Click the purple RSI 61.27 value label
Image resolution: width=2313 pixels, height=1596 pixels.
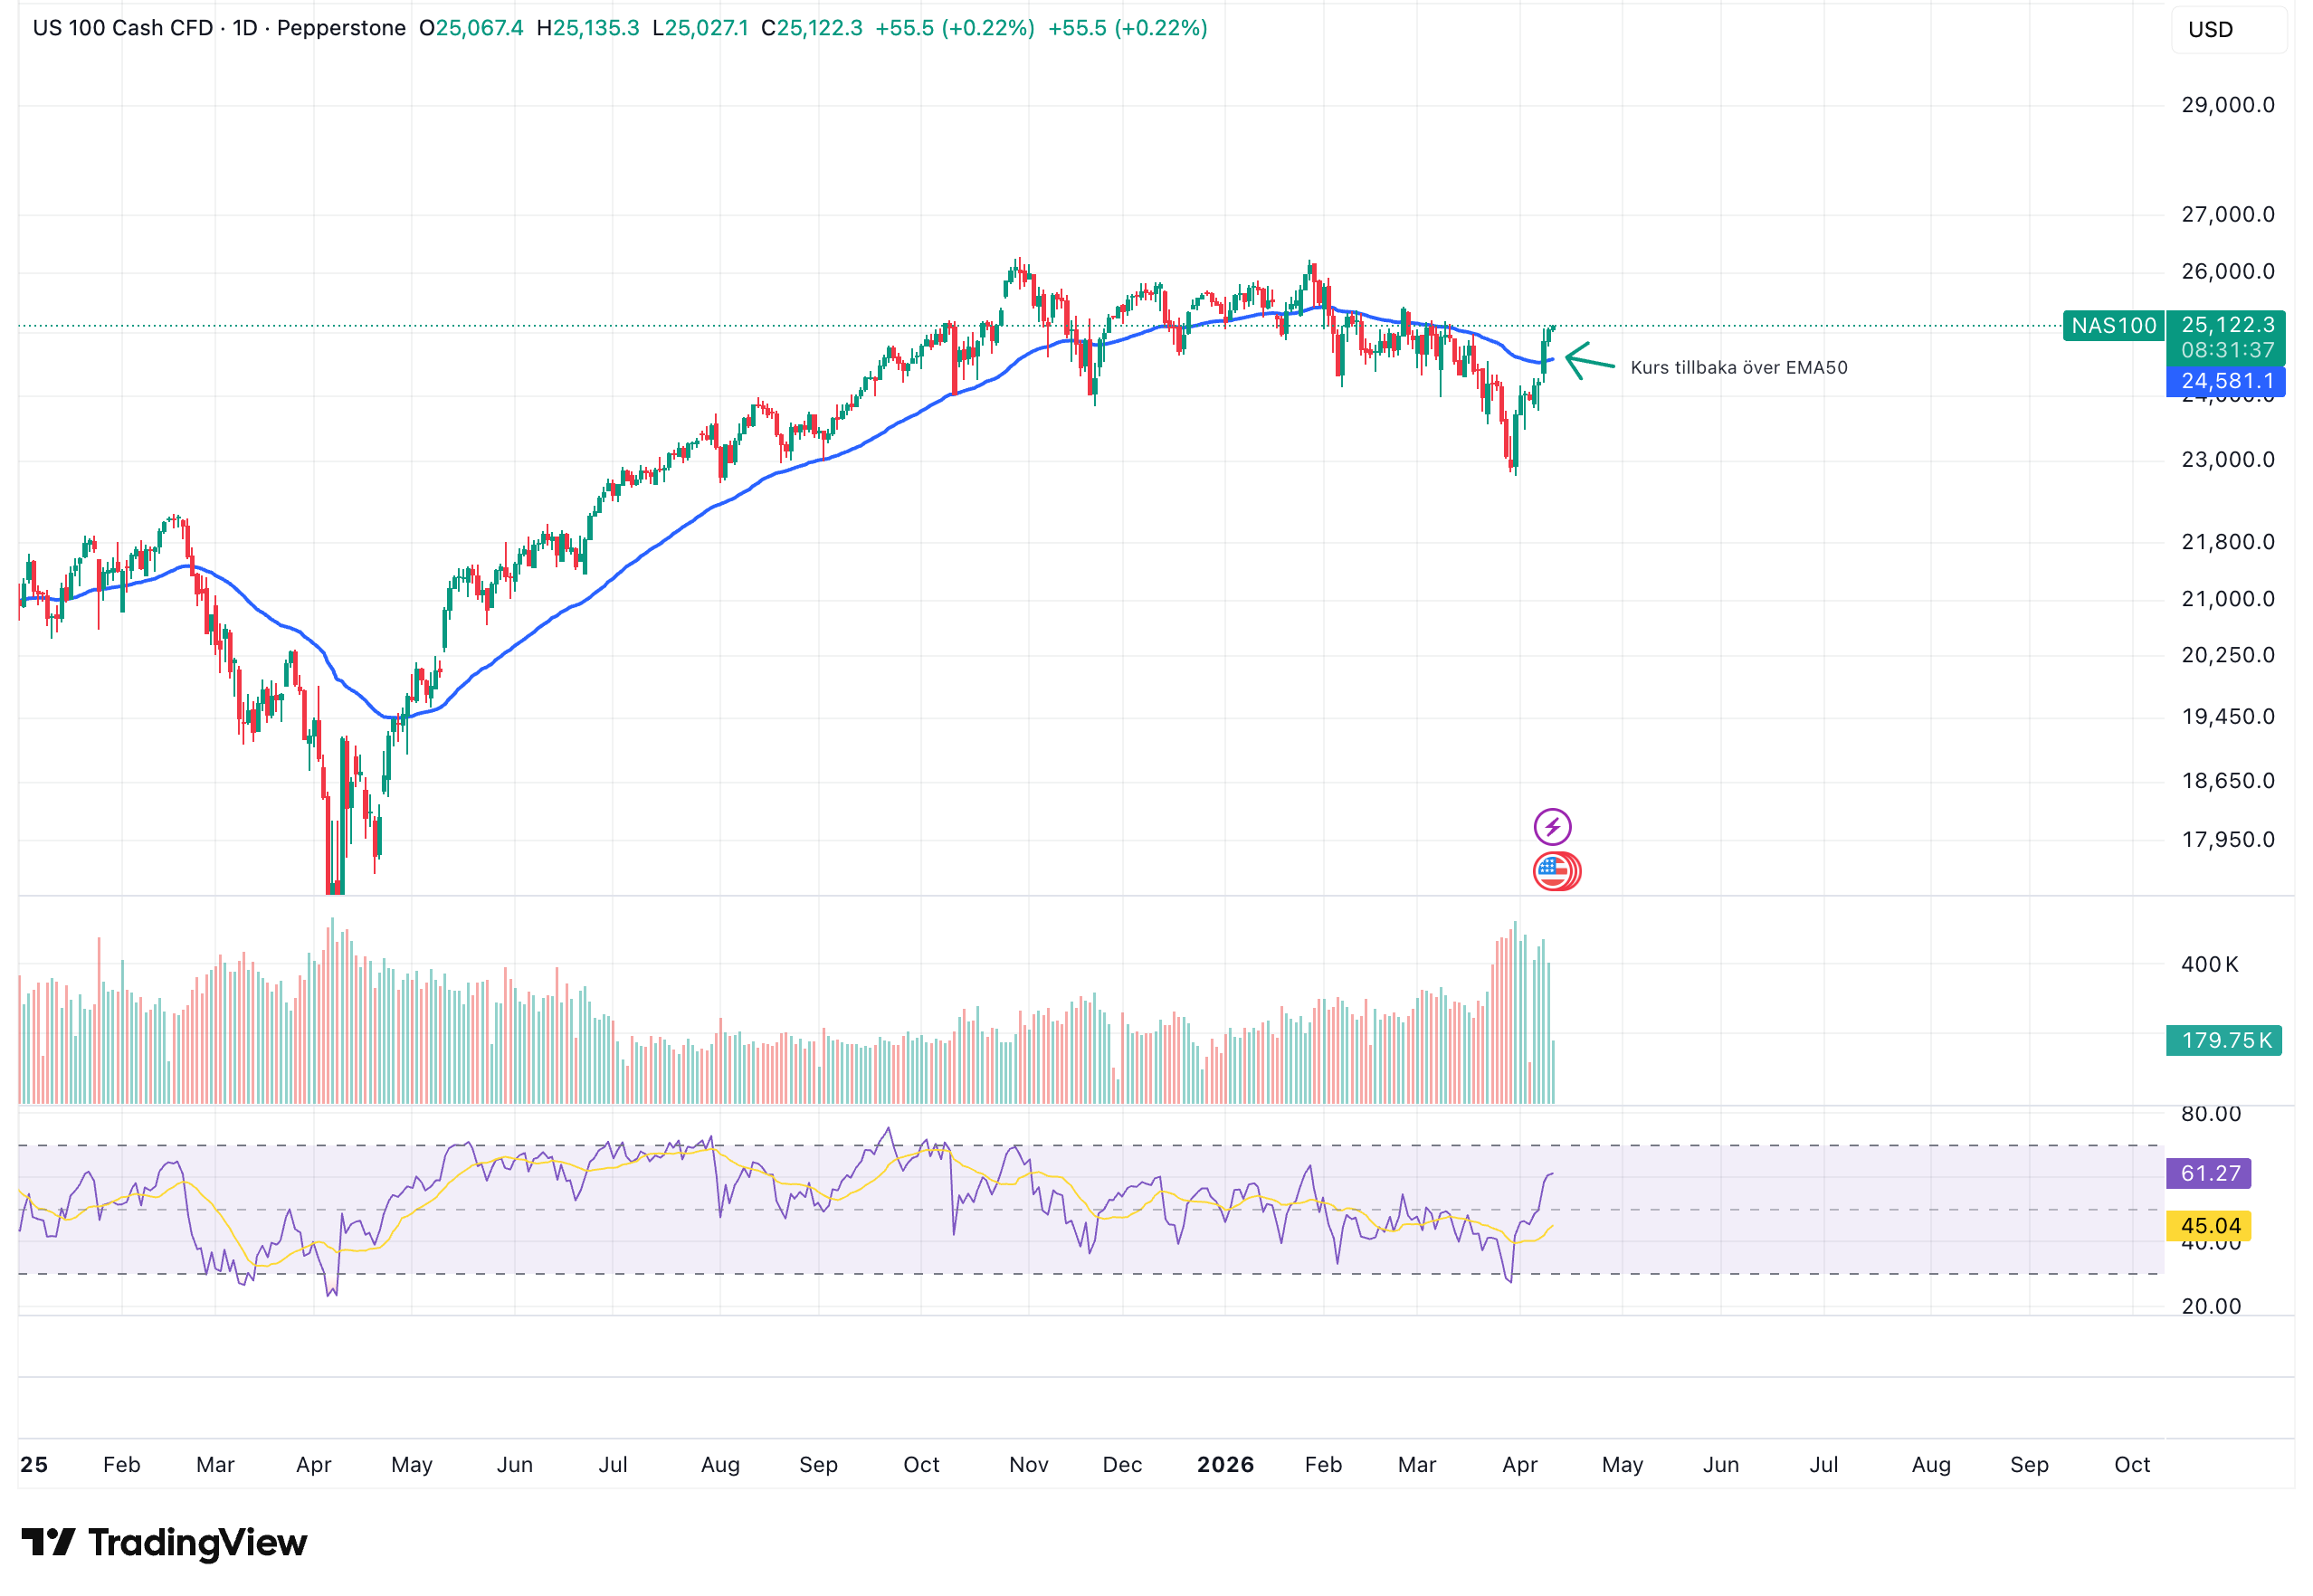tap(2208, 1173)
